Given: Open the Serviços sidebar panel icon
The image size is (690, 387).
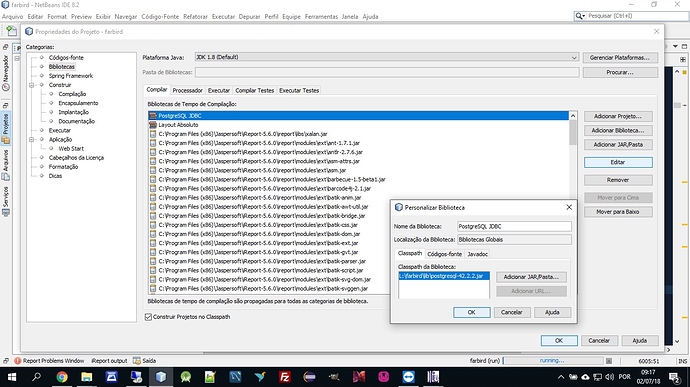Looking at the screenshot, I should point(6,213).
